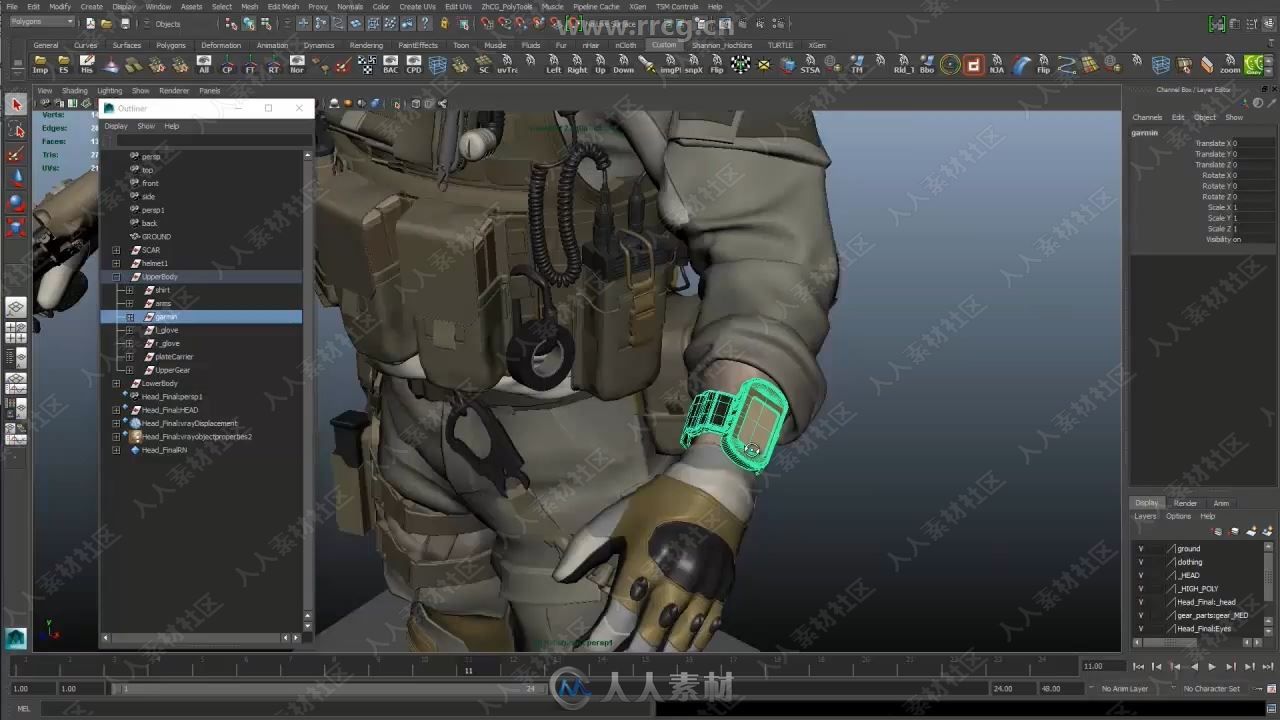Click the Left shelf script button
Image resolution: width=1280 pixels, height=720 pixels.
tap(554, 66)
